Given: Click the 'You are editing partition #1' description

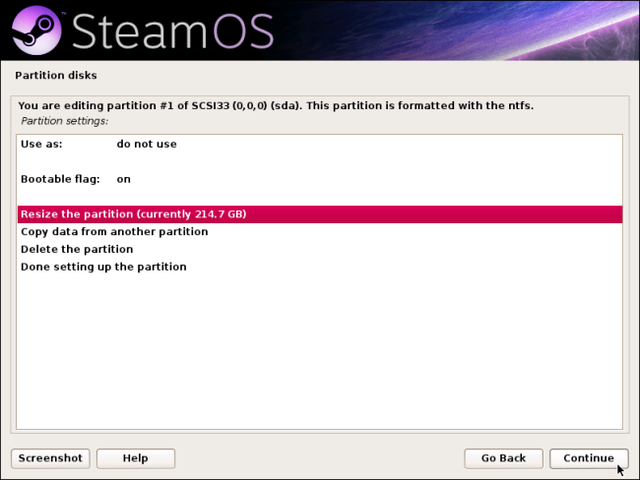Looking at the screenshot, I should coord(276,106).
